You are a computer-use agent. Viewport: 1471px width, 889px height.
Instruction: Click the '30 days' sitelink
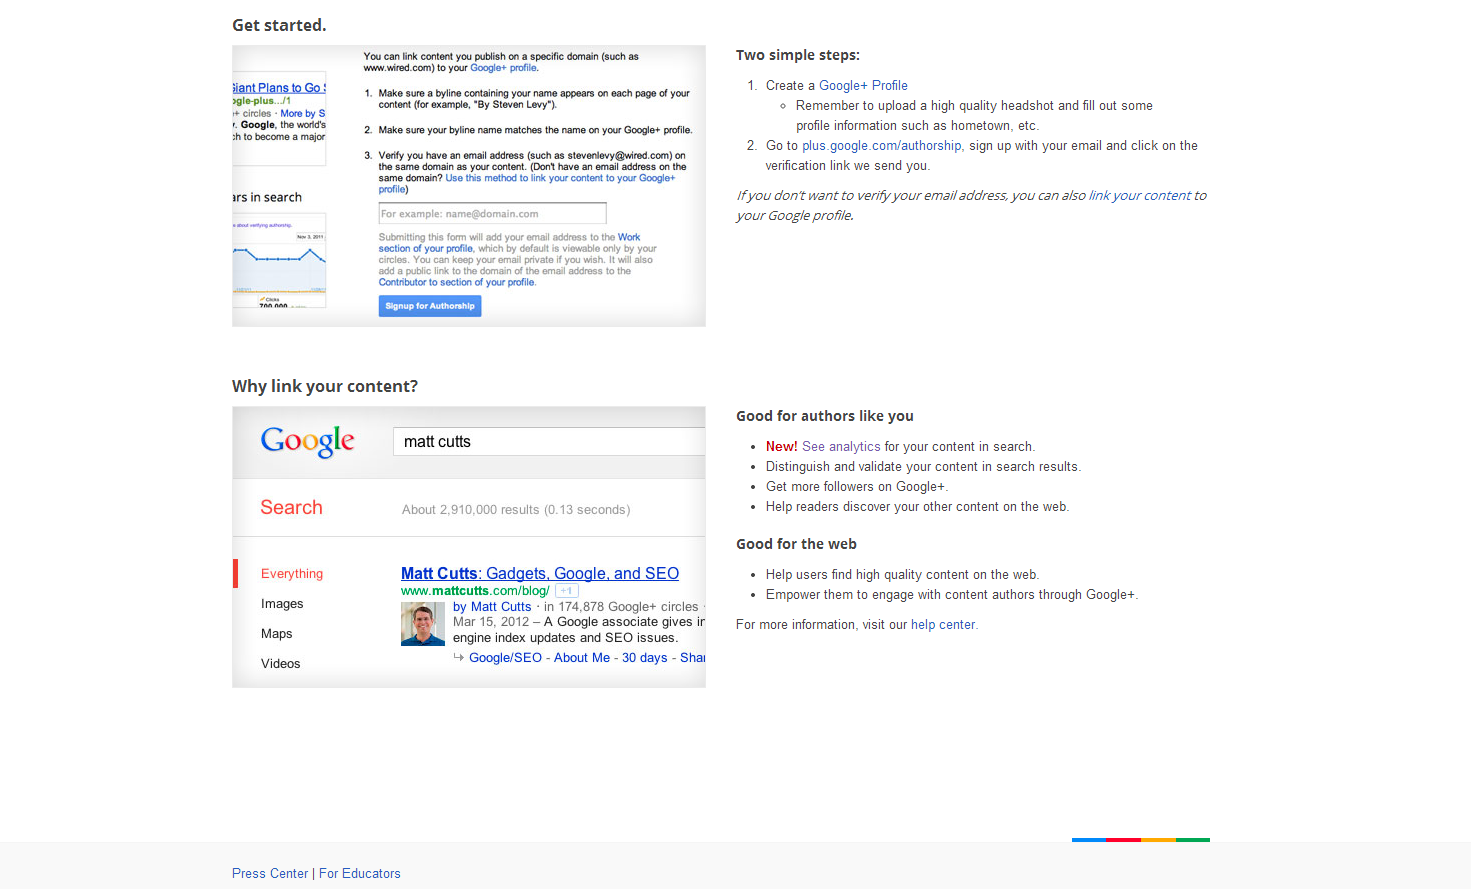[x=645, y=658]
